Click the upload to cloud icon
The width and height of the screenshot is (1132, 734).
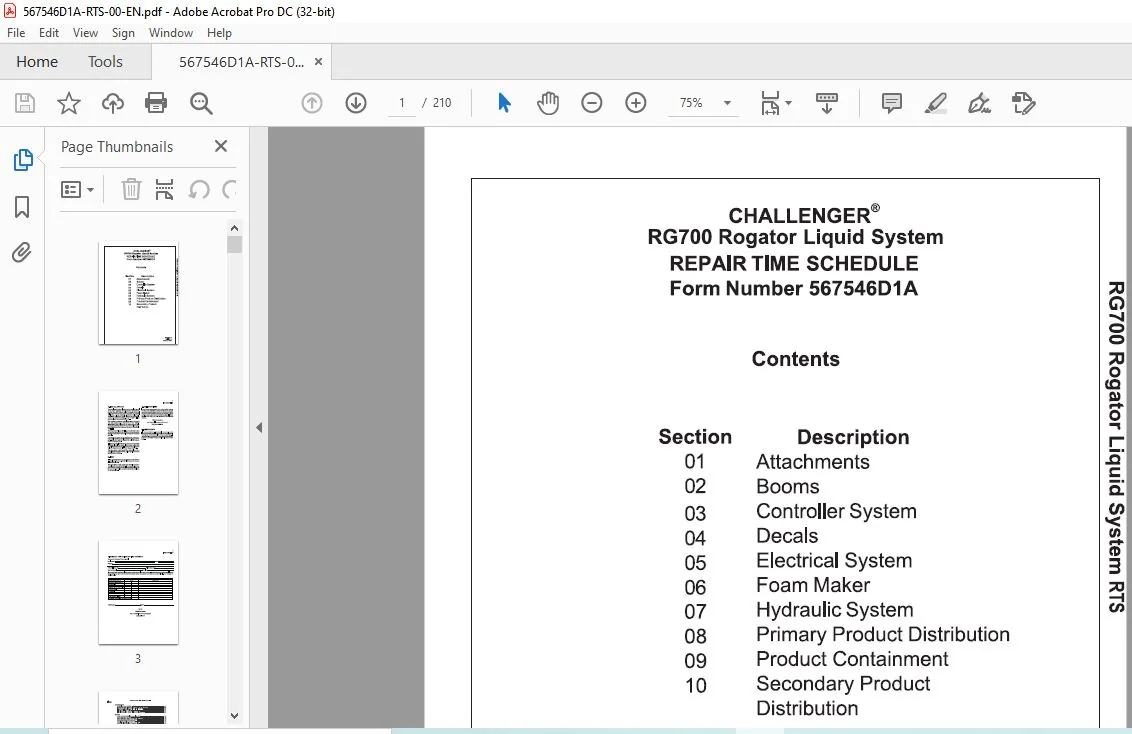click(113, 103)
